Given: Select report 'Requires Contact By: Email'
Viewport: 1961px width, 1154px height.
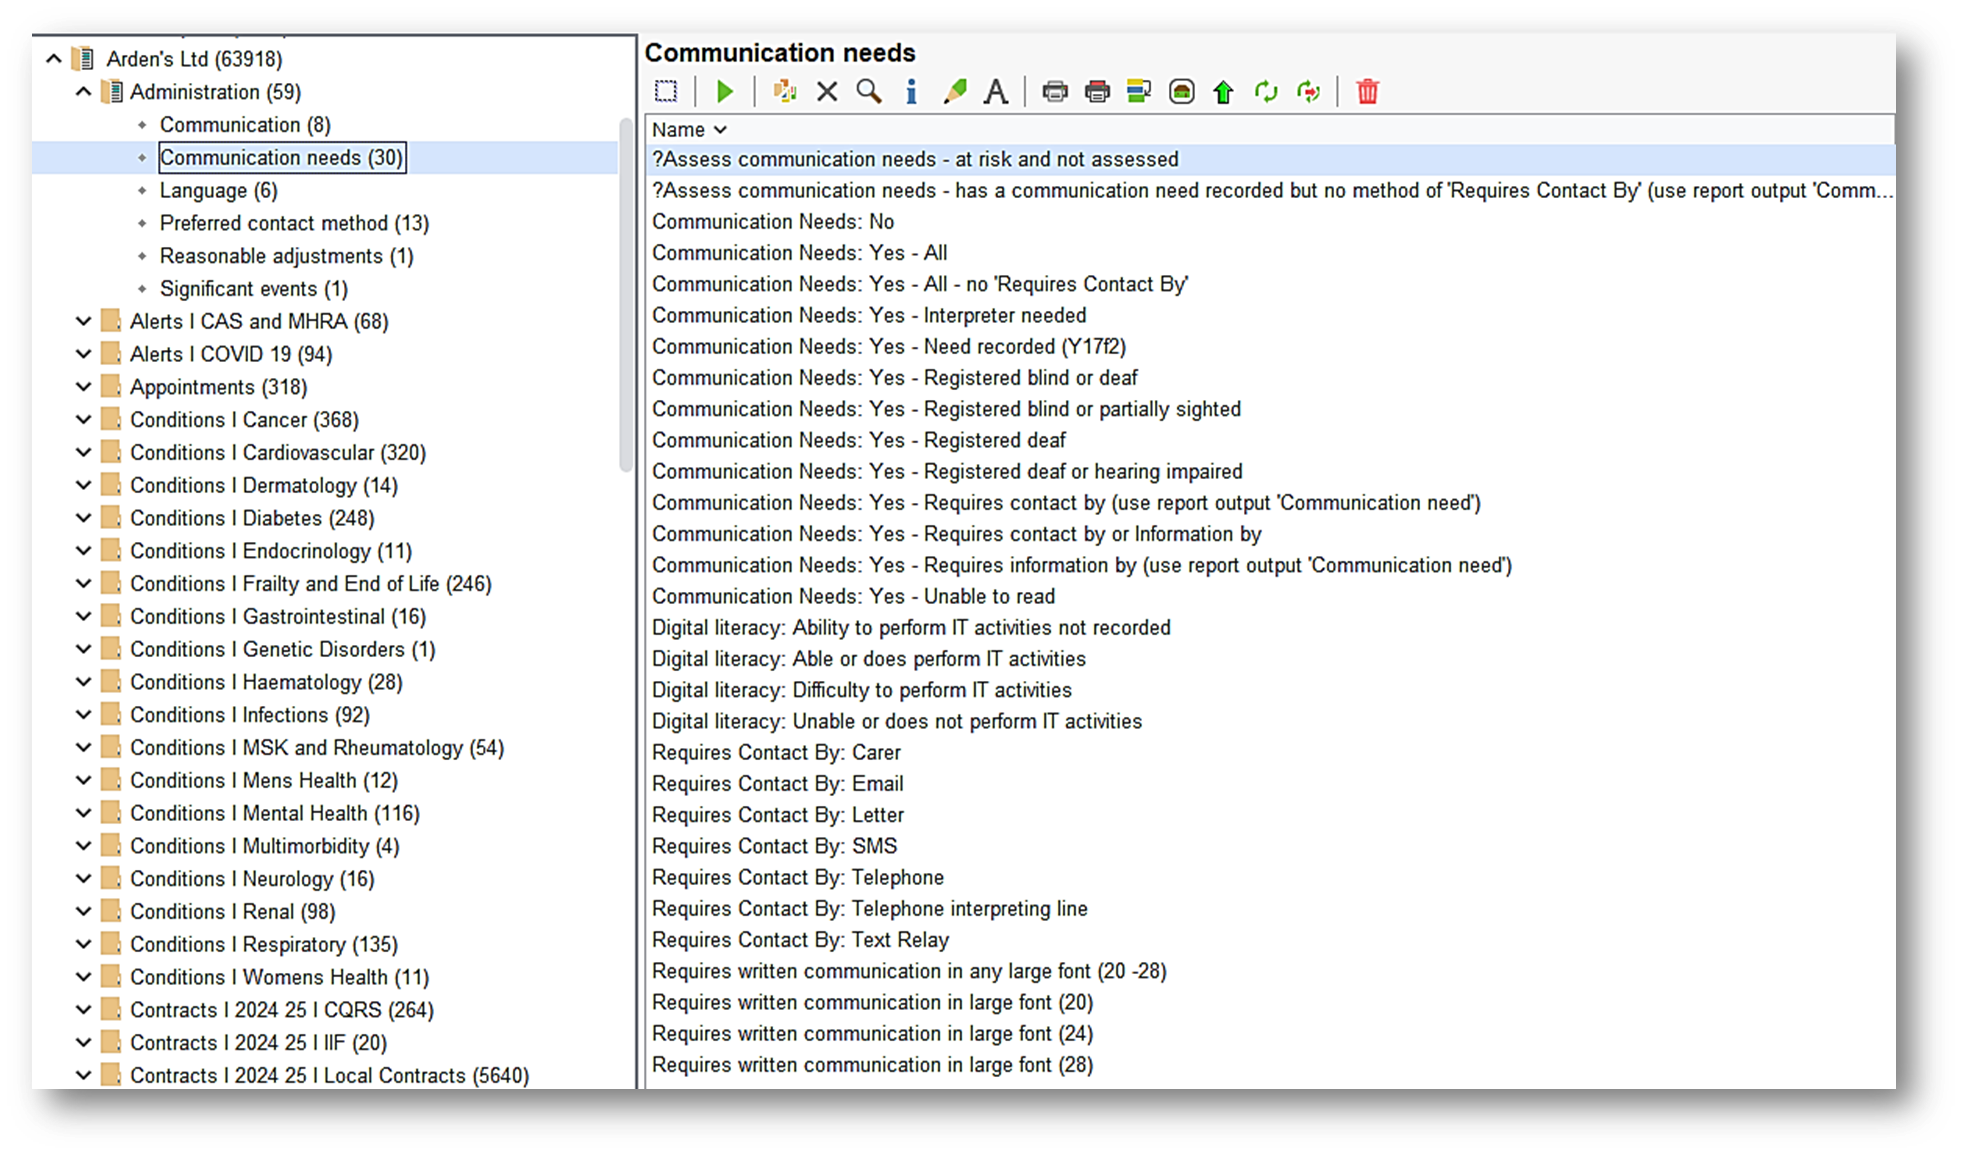Looking at the screenshot, I should click(777, 784).
